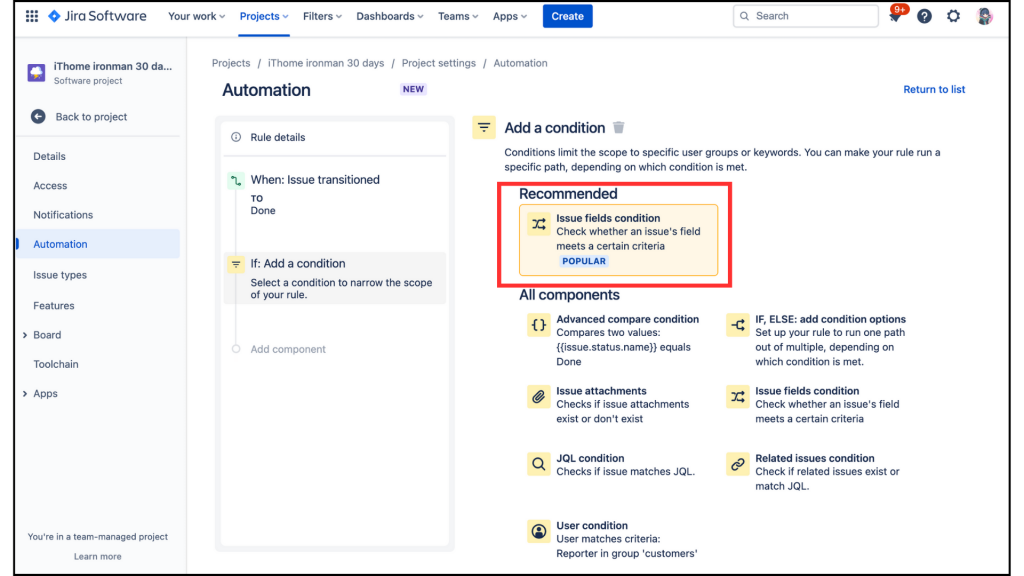The image size is (1024, 576).
Task: Open the Apps dropdown in top navigation
Action: 509,16
